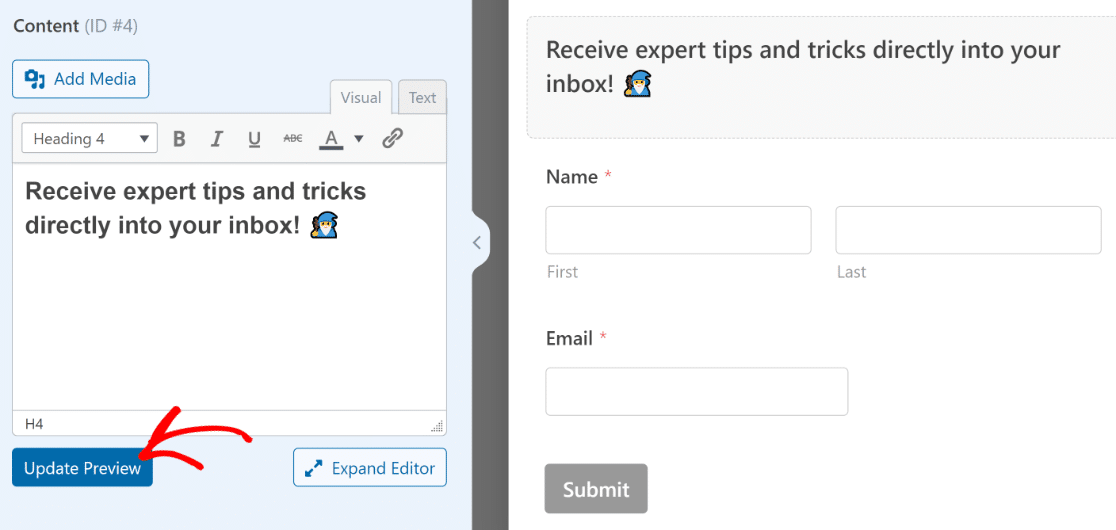Switch to the Text editor tab

tap(422, 98)
